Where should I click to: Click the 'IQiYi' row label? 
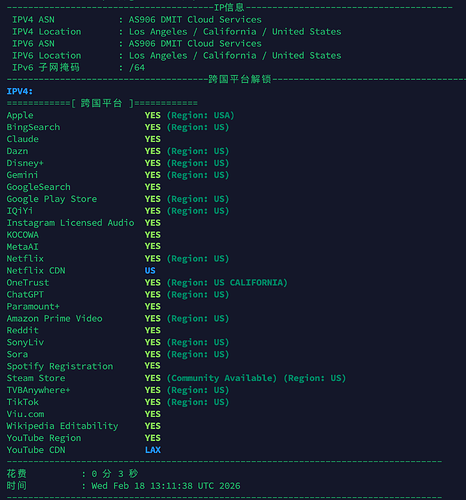click(x=20, y=211)
